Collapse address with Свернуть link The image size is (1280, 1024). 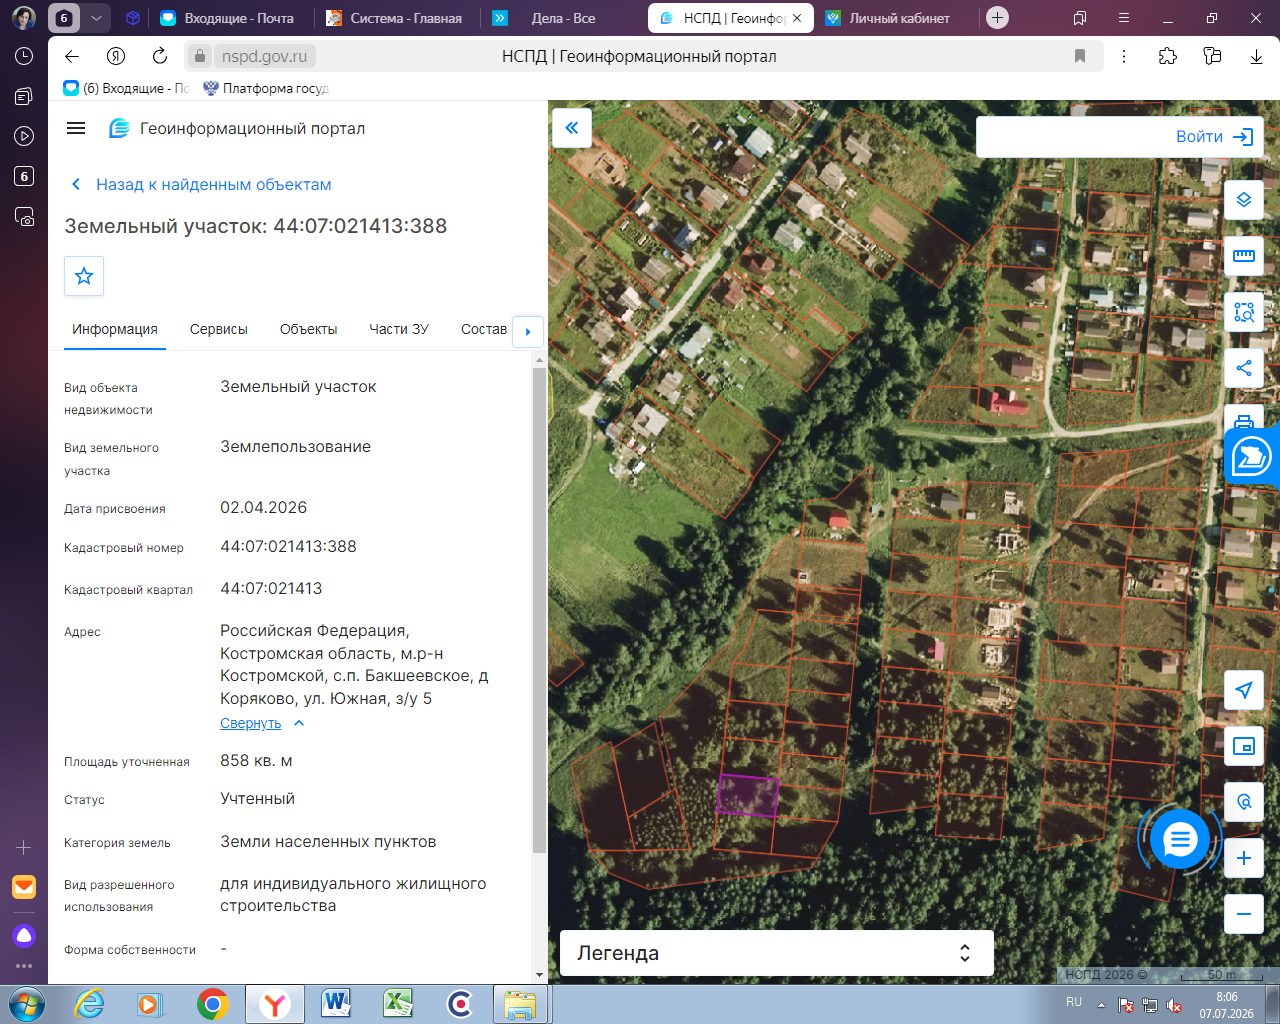tap(251, 723)
